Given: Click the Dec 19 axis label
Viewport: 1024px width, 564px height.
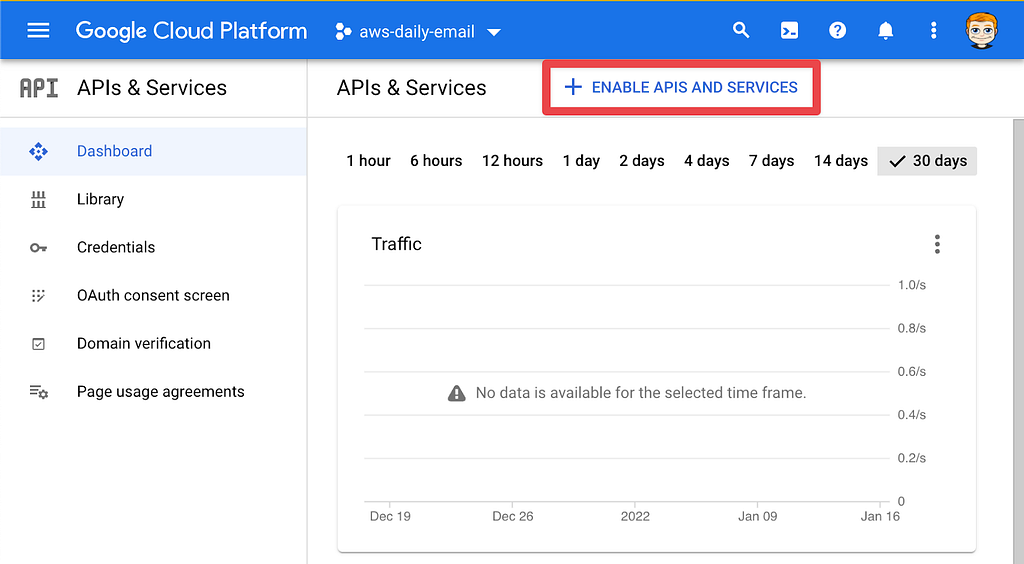Looking at the screenshot, I should pos(390,516).
